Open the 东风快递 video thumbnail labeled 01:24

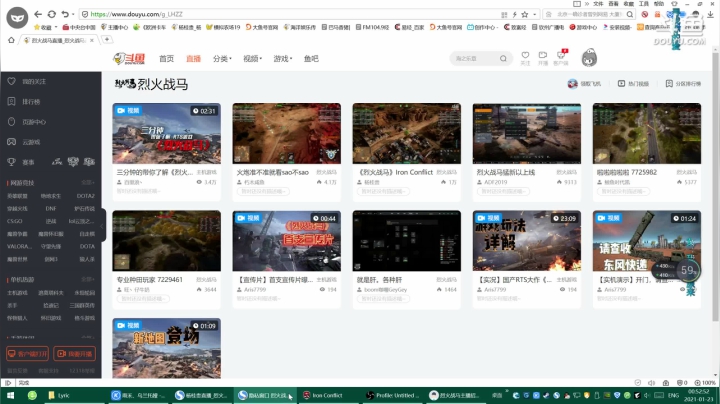[x=647, y=241]
